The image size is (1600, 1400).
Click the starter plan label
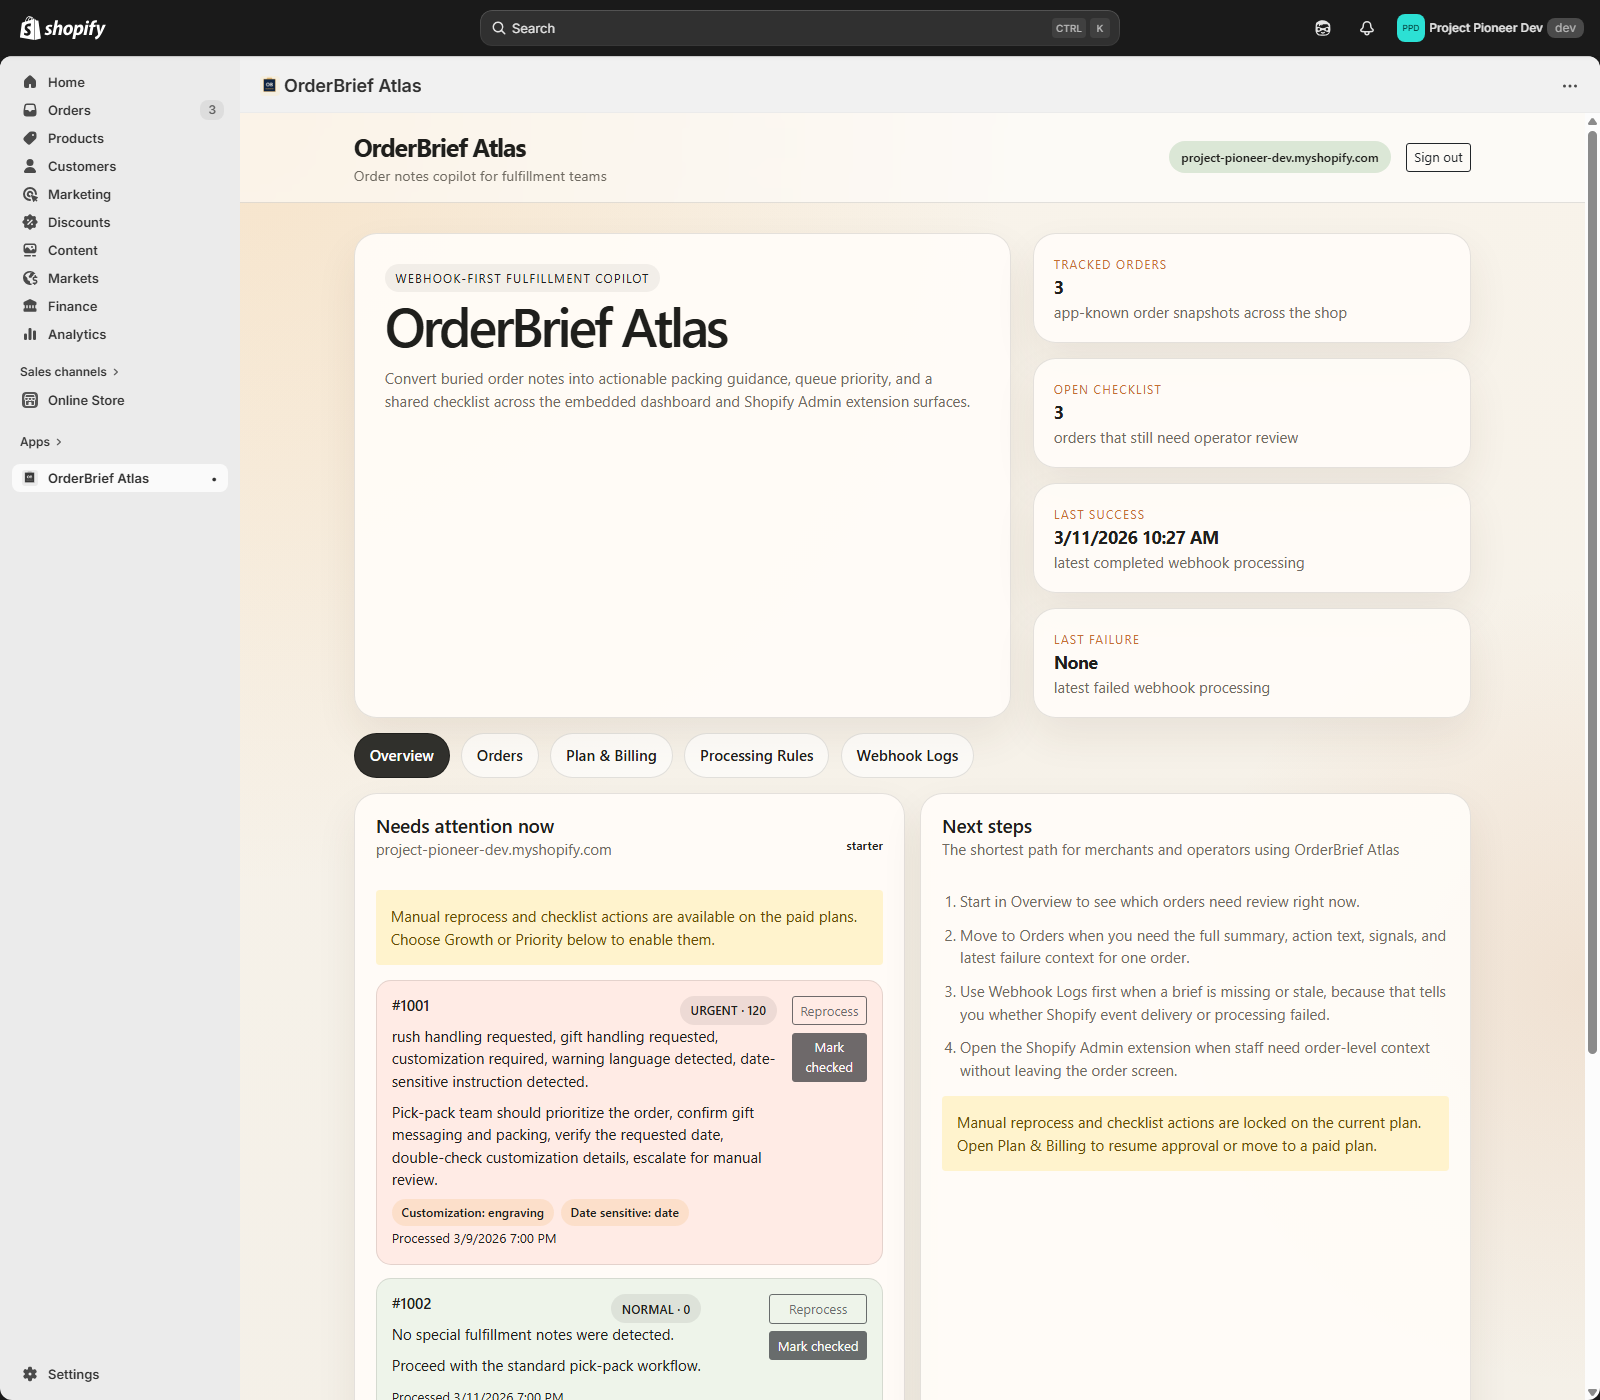(864, 846)
